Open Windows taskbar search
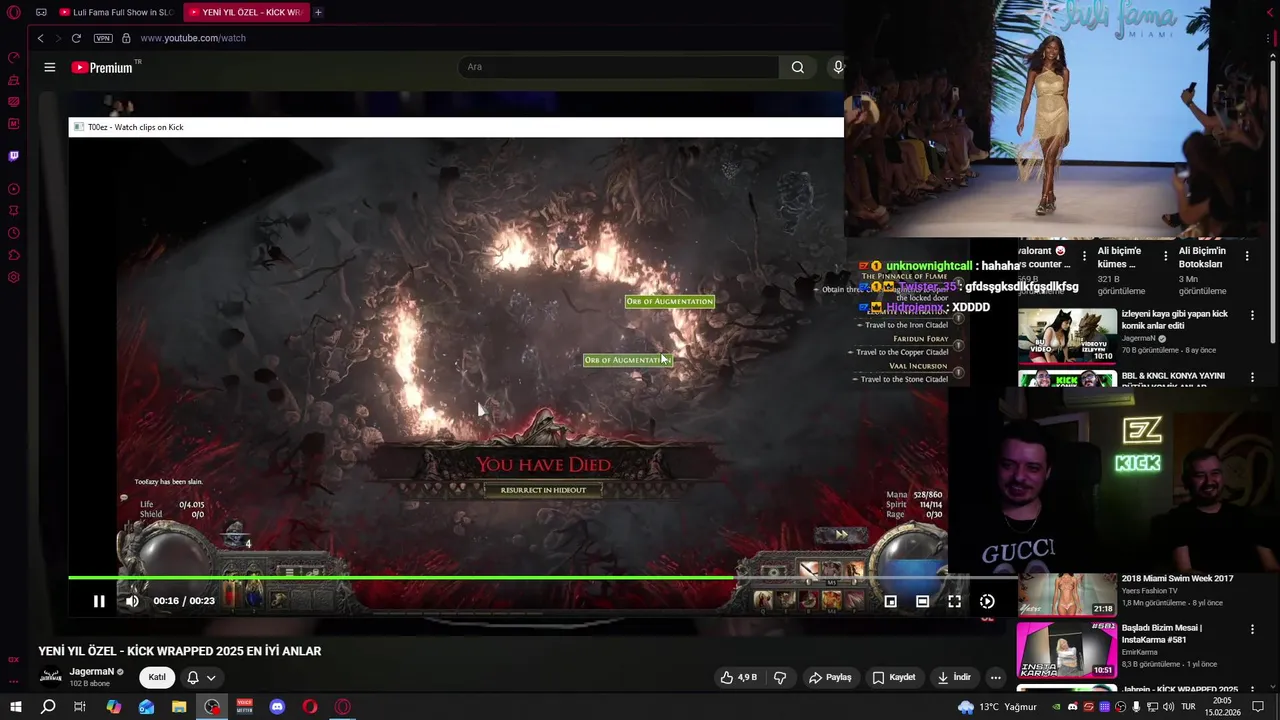1280x720 pixels. point(48,707)
